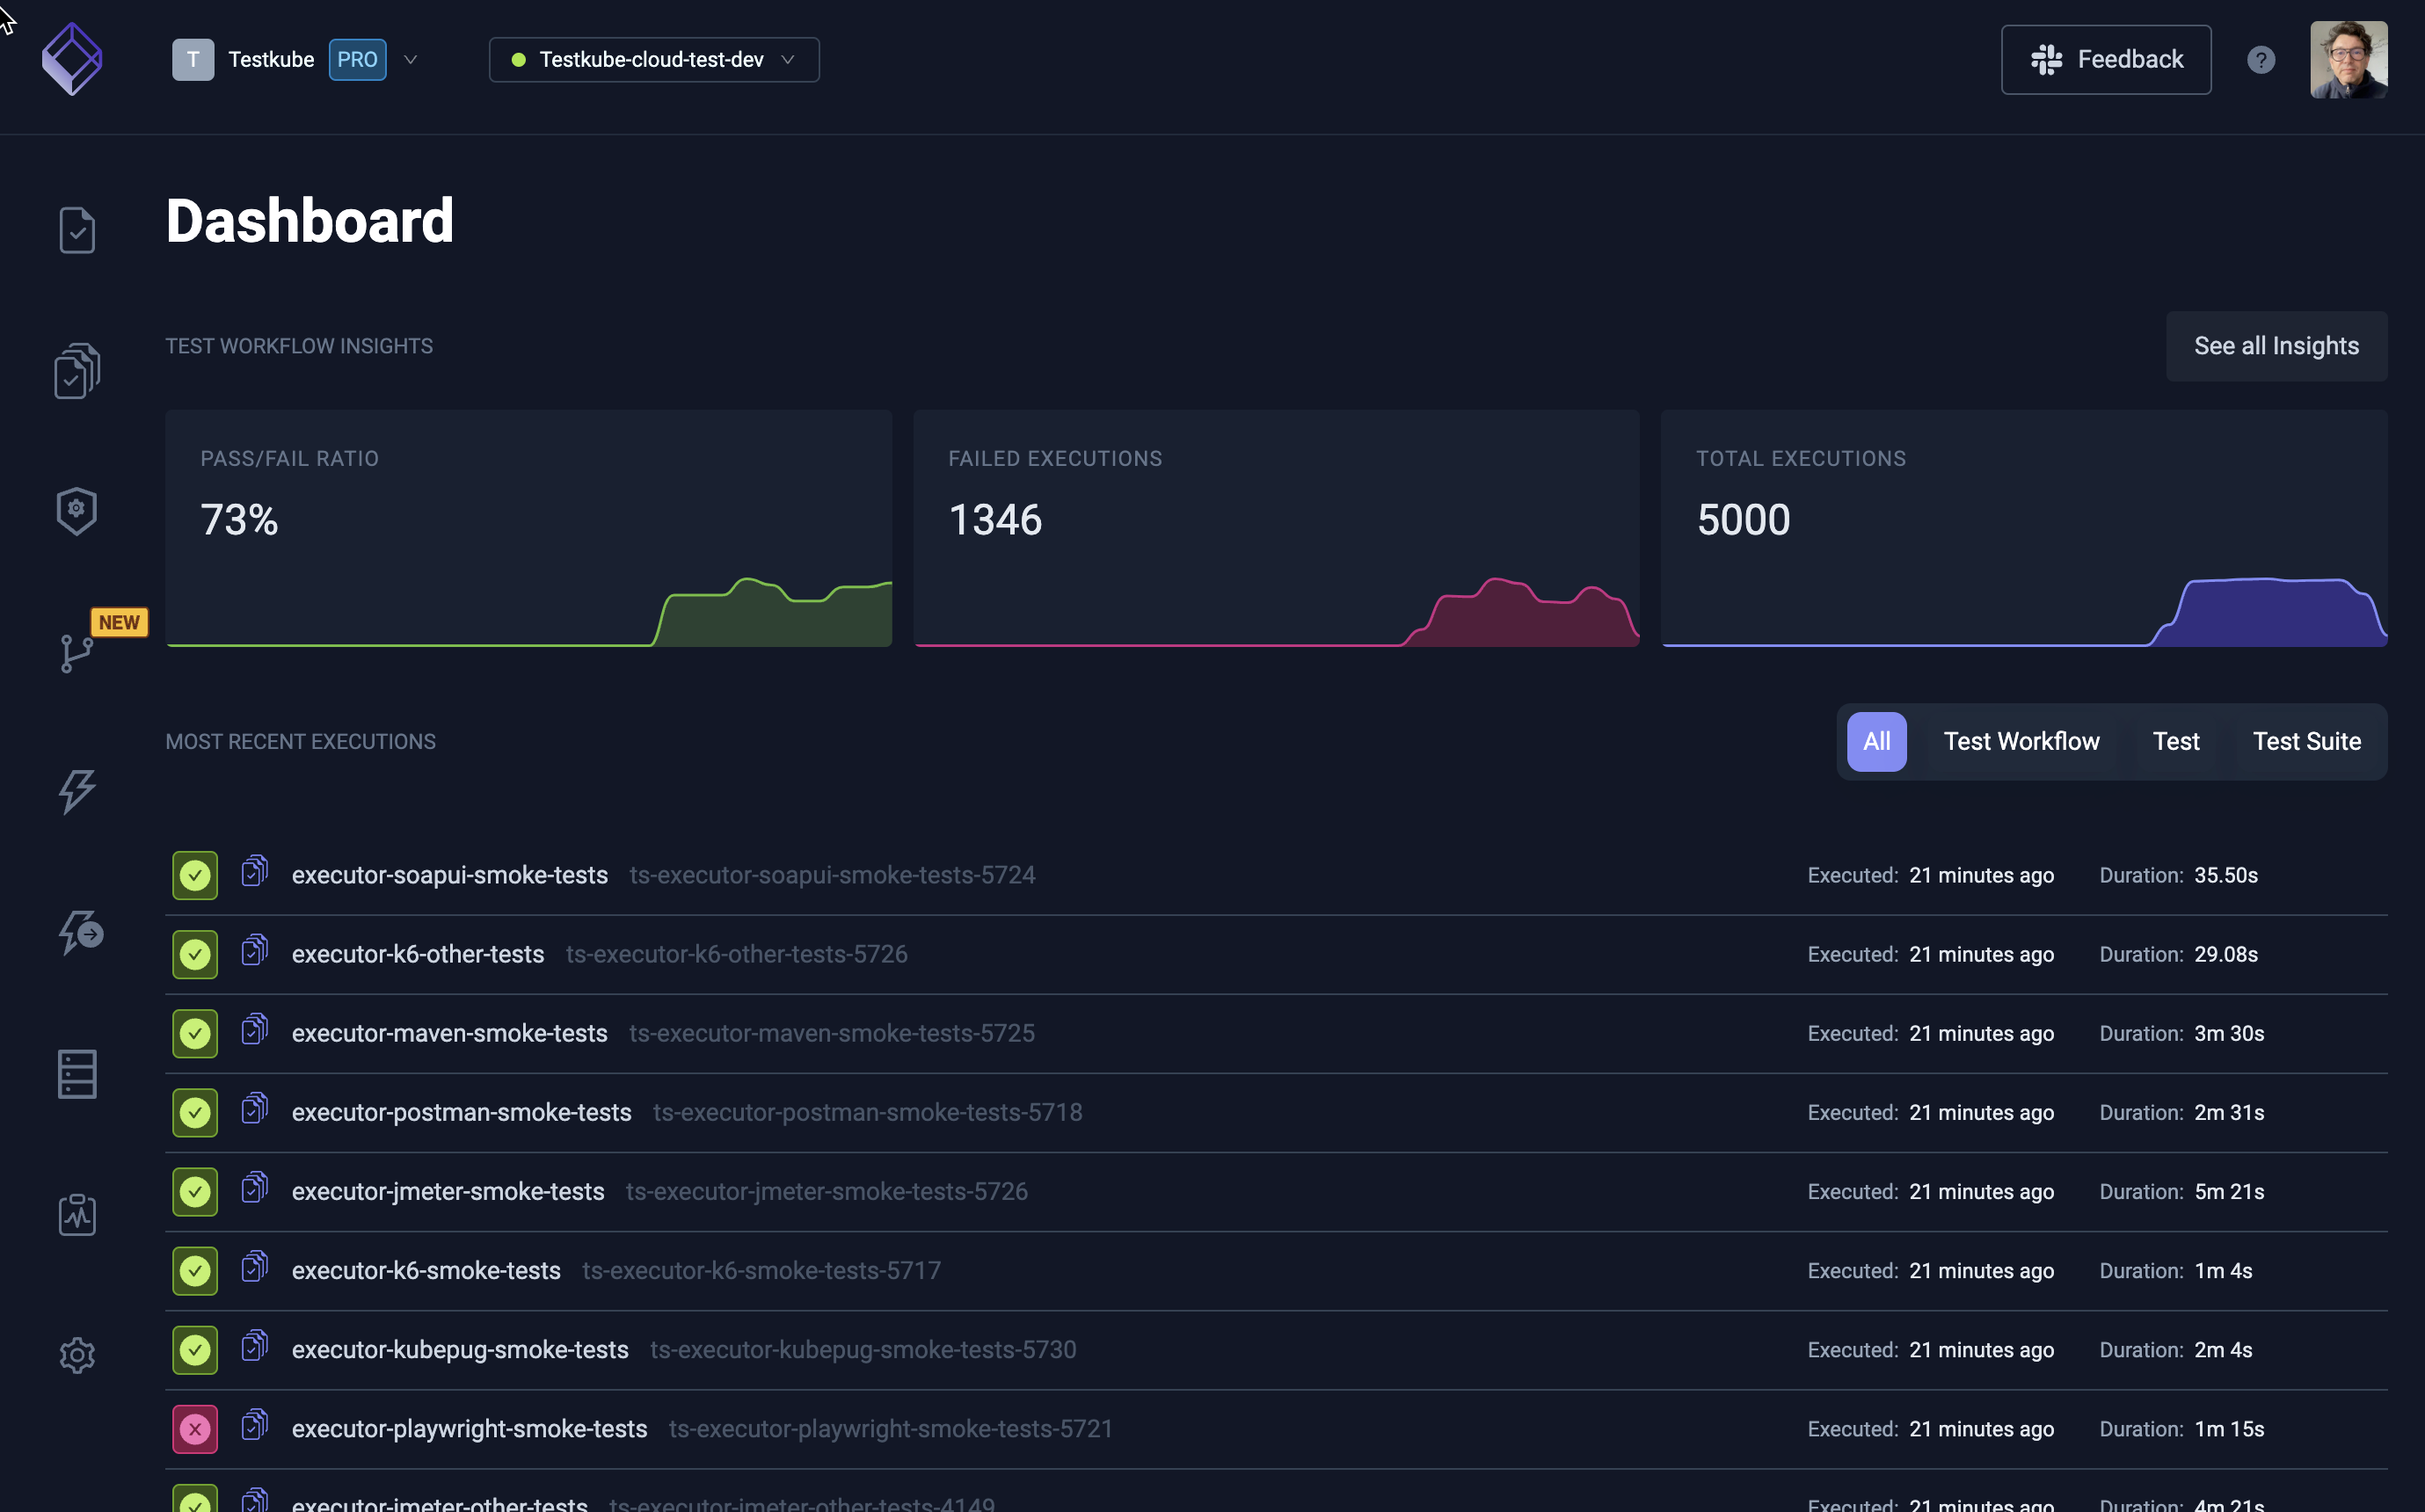This screenshot has width=2425, height=1512.
Task: Open Tests from the left sidebar
Action: coord(77,231)
